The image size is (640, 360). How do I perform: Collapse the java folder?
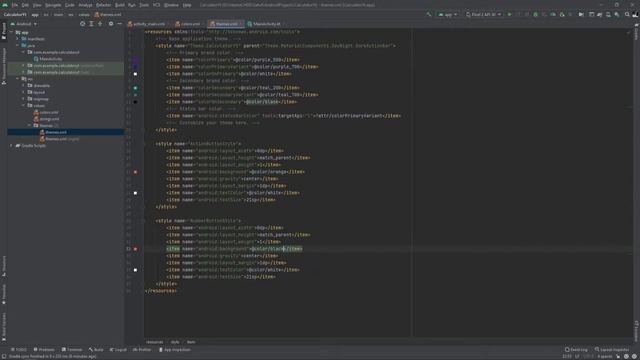coord(17,45)
